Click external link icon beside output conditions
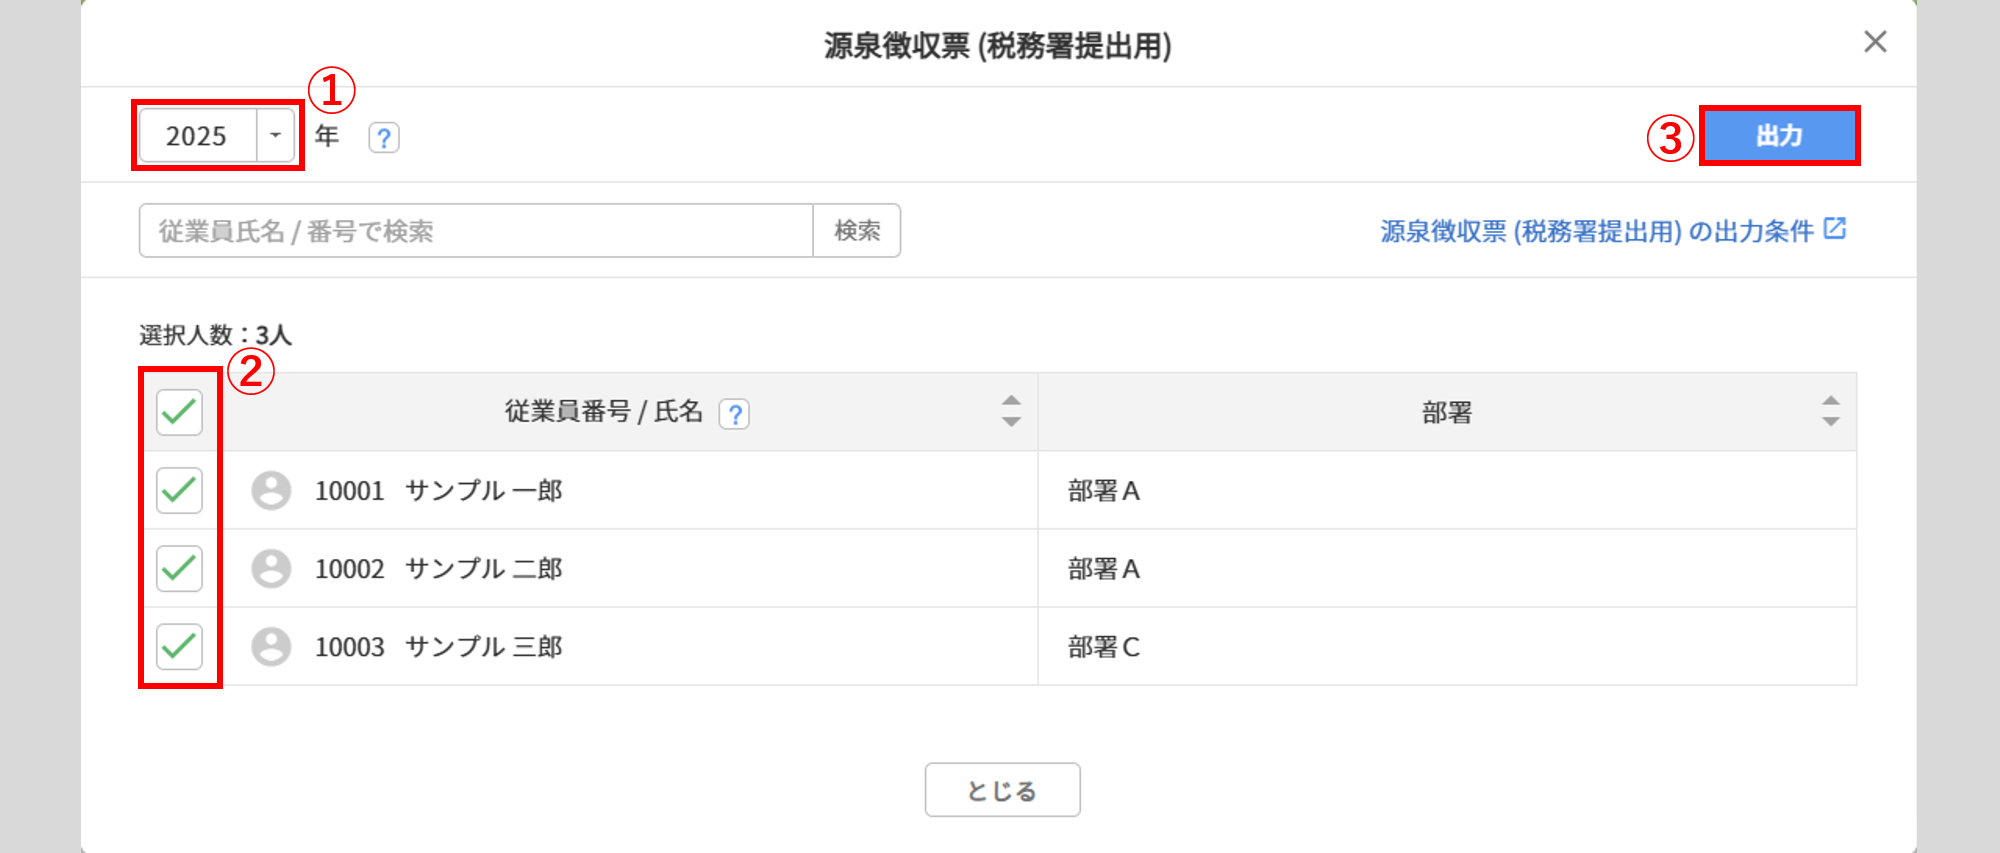The width and height of the screenshot is (2000, 853). (1835, 229)
